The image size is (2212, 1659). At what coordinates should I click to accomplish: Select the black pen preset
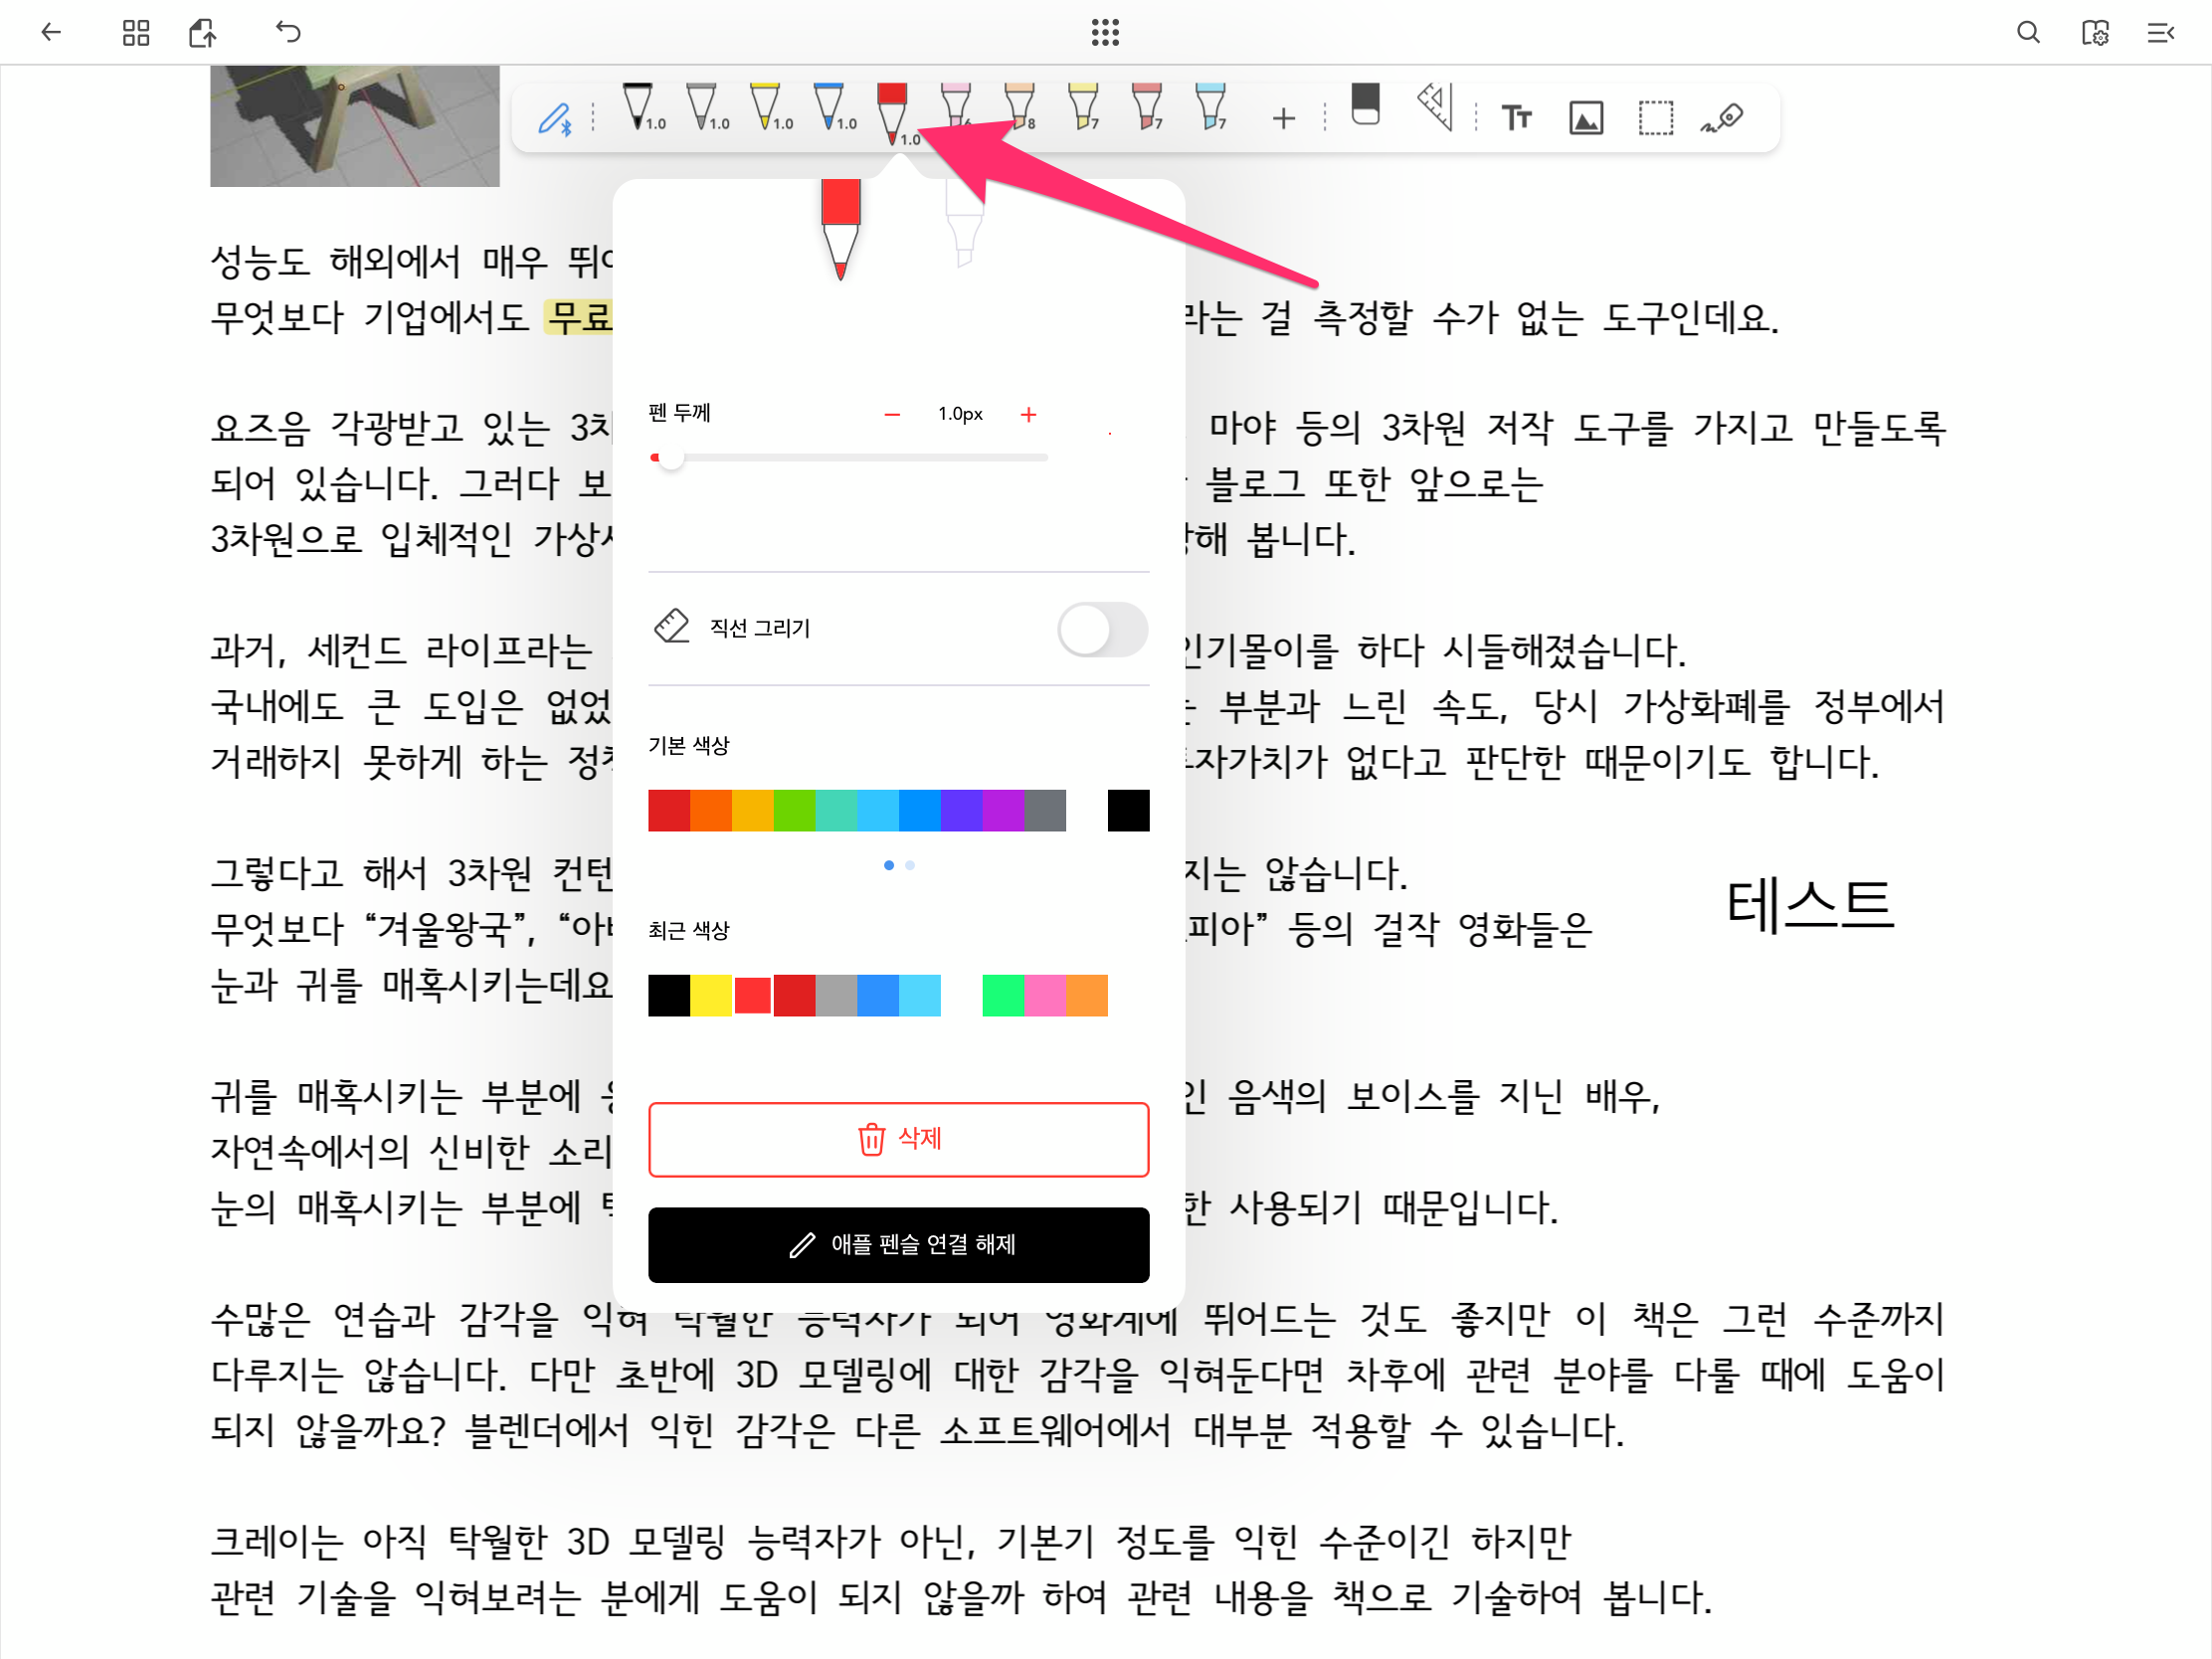click(x=638, y=107)
